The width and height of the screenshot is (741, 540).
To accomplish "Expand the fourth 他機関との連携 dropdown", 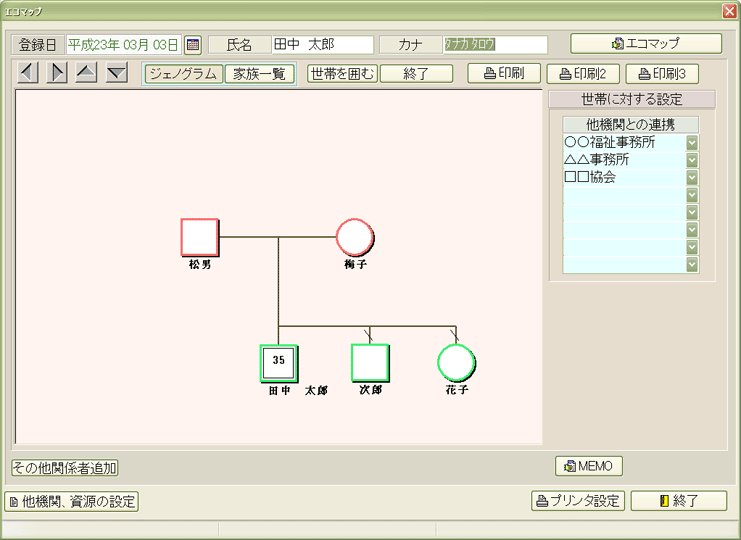I will point(692,195).
